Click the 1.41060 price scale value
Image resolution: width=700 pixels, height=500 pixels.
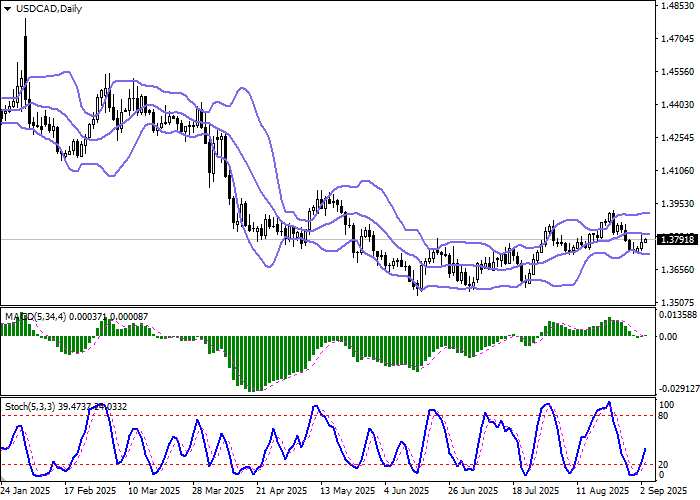click(677, 171)
